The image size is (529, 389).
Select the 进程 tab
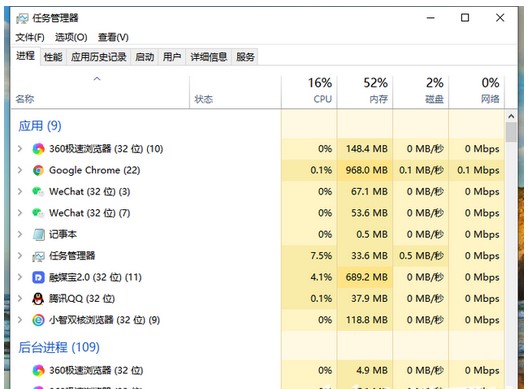click(x=25, y=56)
